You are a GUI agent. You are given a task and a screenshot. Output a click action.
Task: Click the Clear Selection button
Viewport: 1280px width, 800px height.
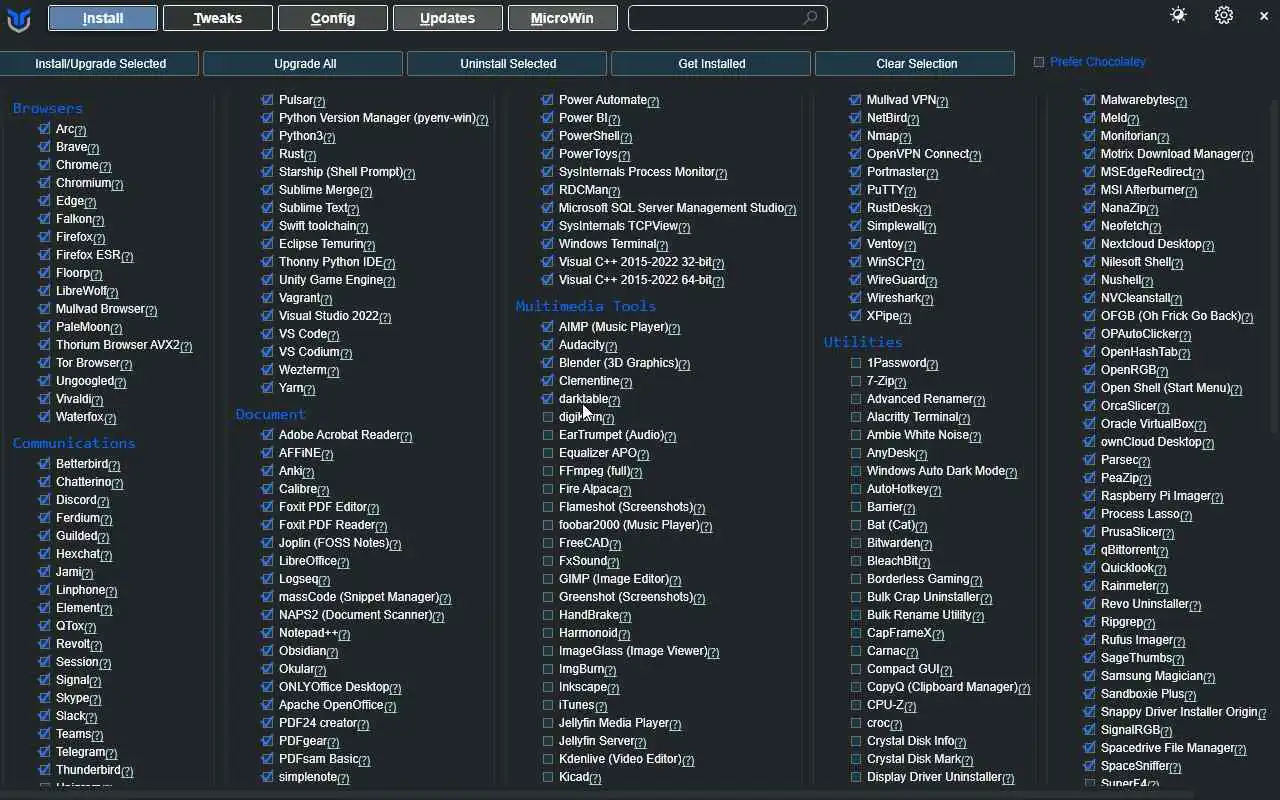tap(917, 63)
